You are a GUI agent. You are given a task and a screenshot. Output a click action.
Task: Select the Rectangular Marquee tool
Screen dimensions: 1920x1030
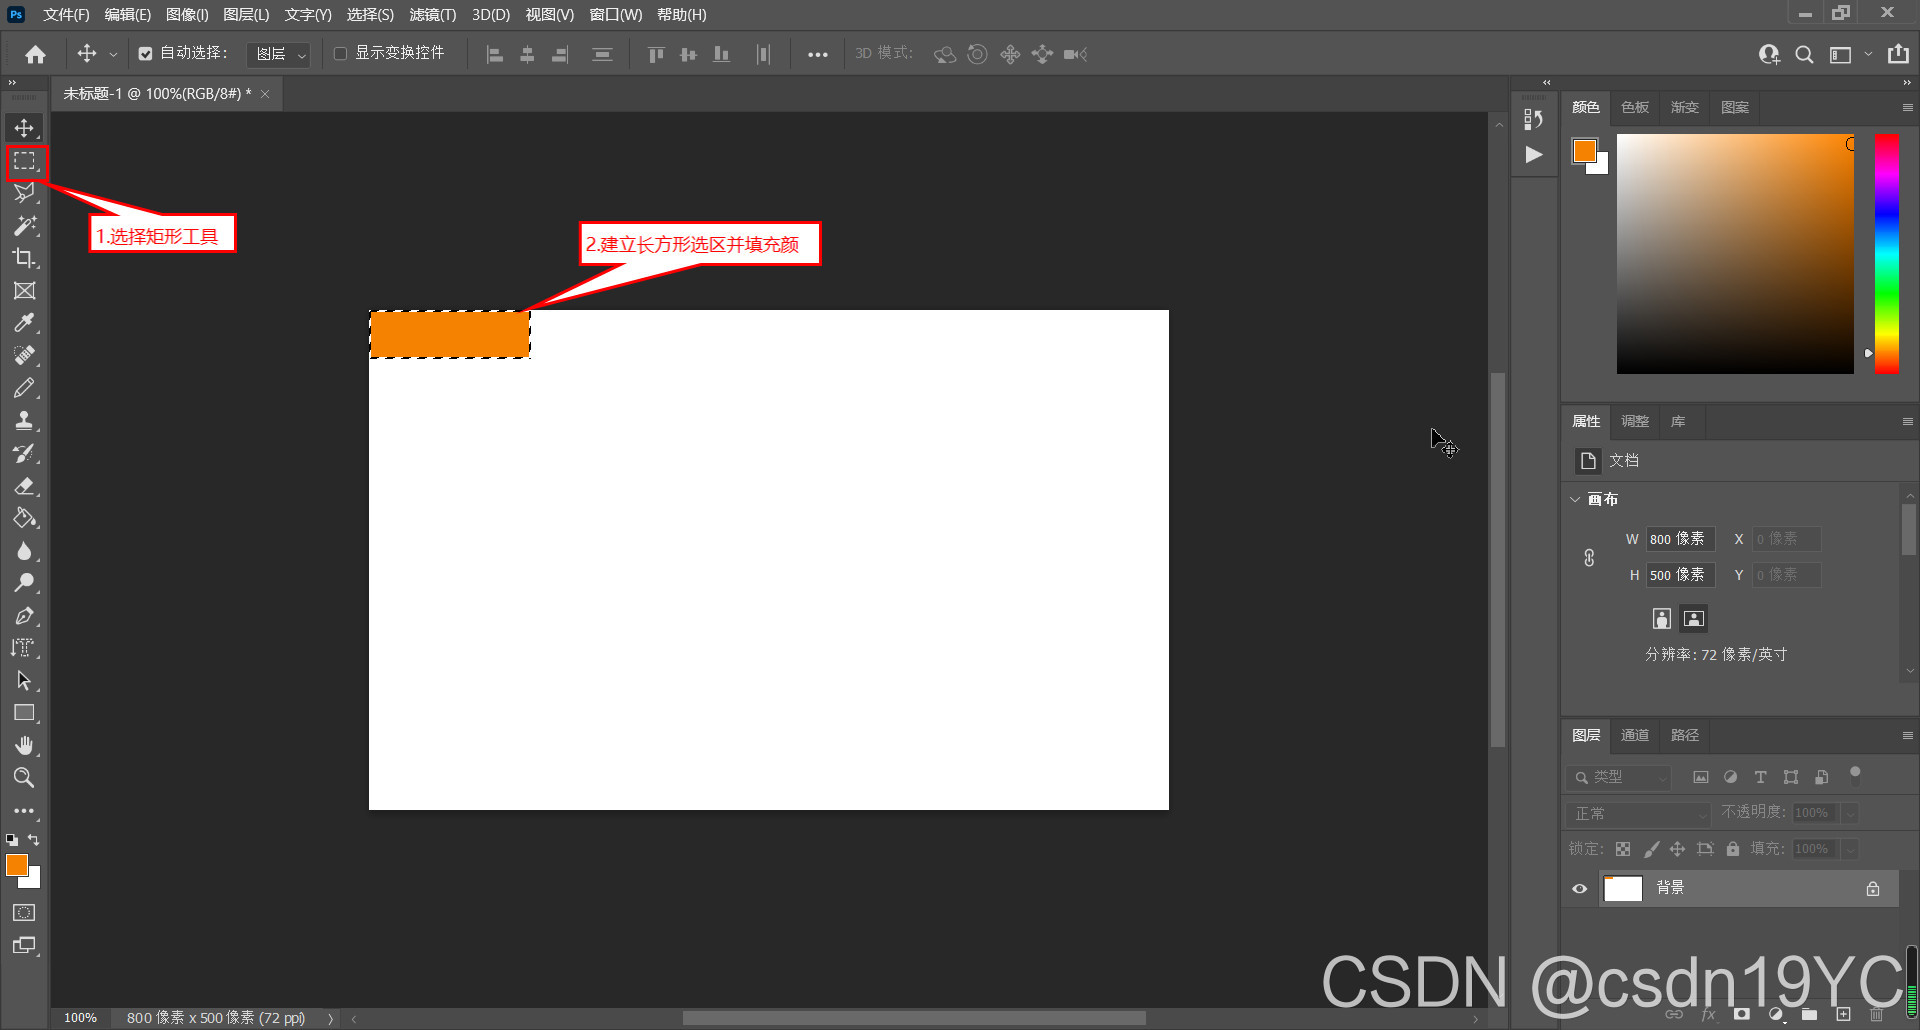[24, 161]
